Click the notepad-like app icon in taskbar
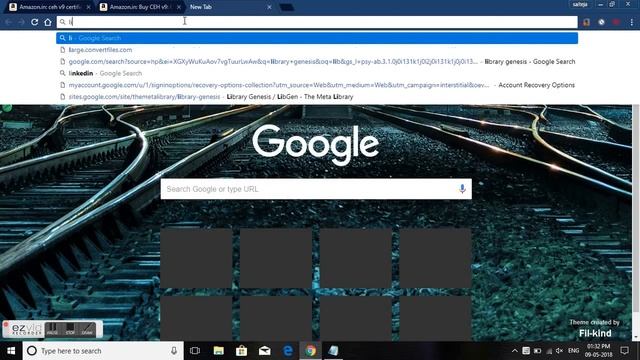640x360 pixels. [x=333, y=351]
